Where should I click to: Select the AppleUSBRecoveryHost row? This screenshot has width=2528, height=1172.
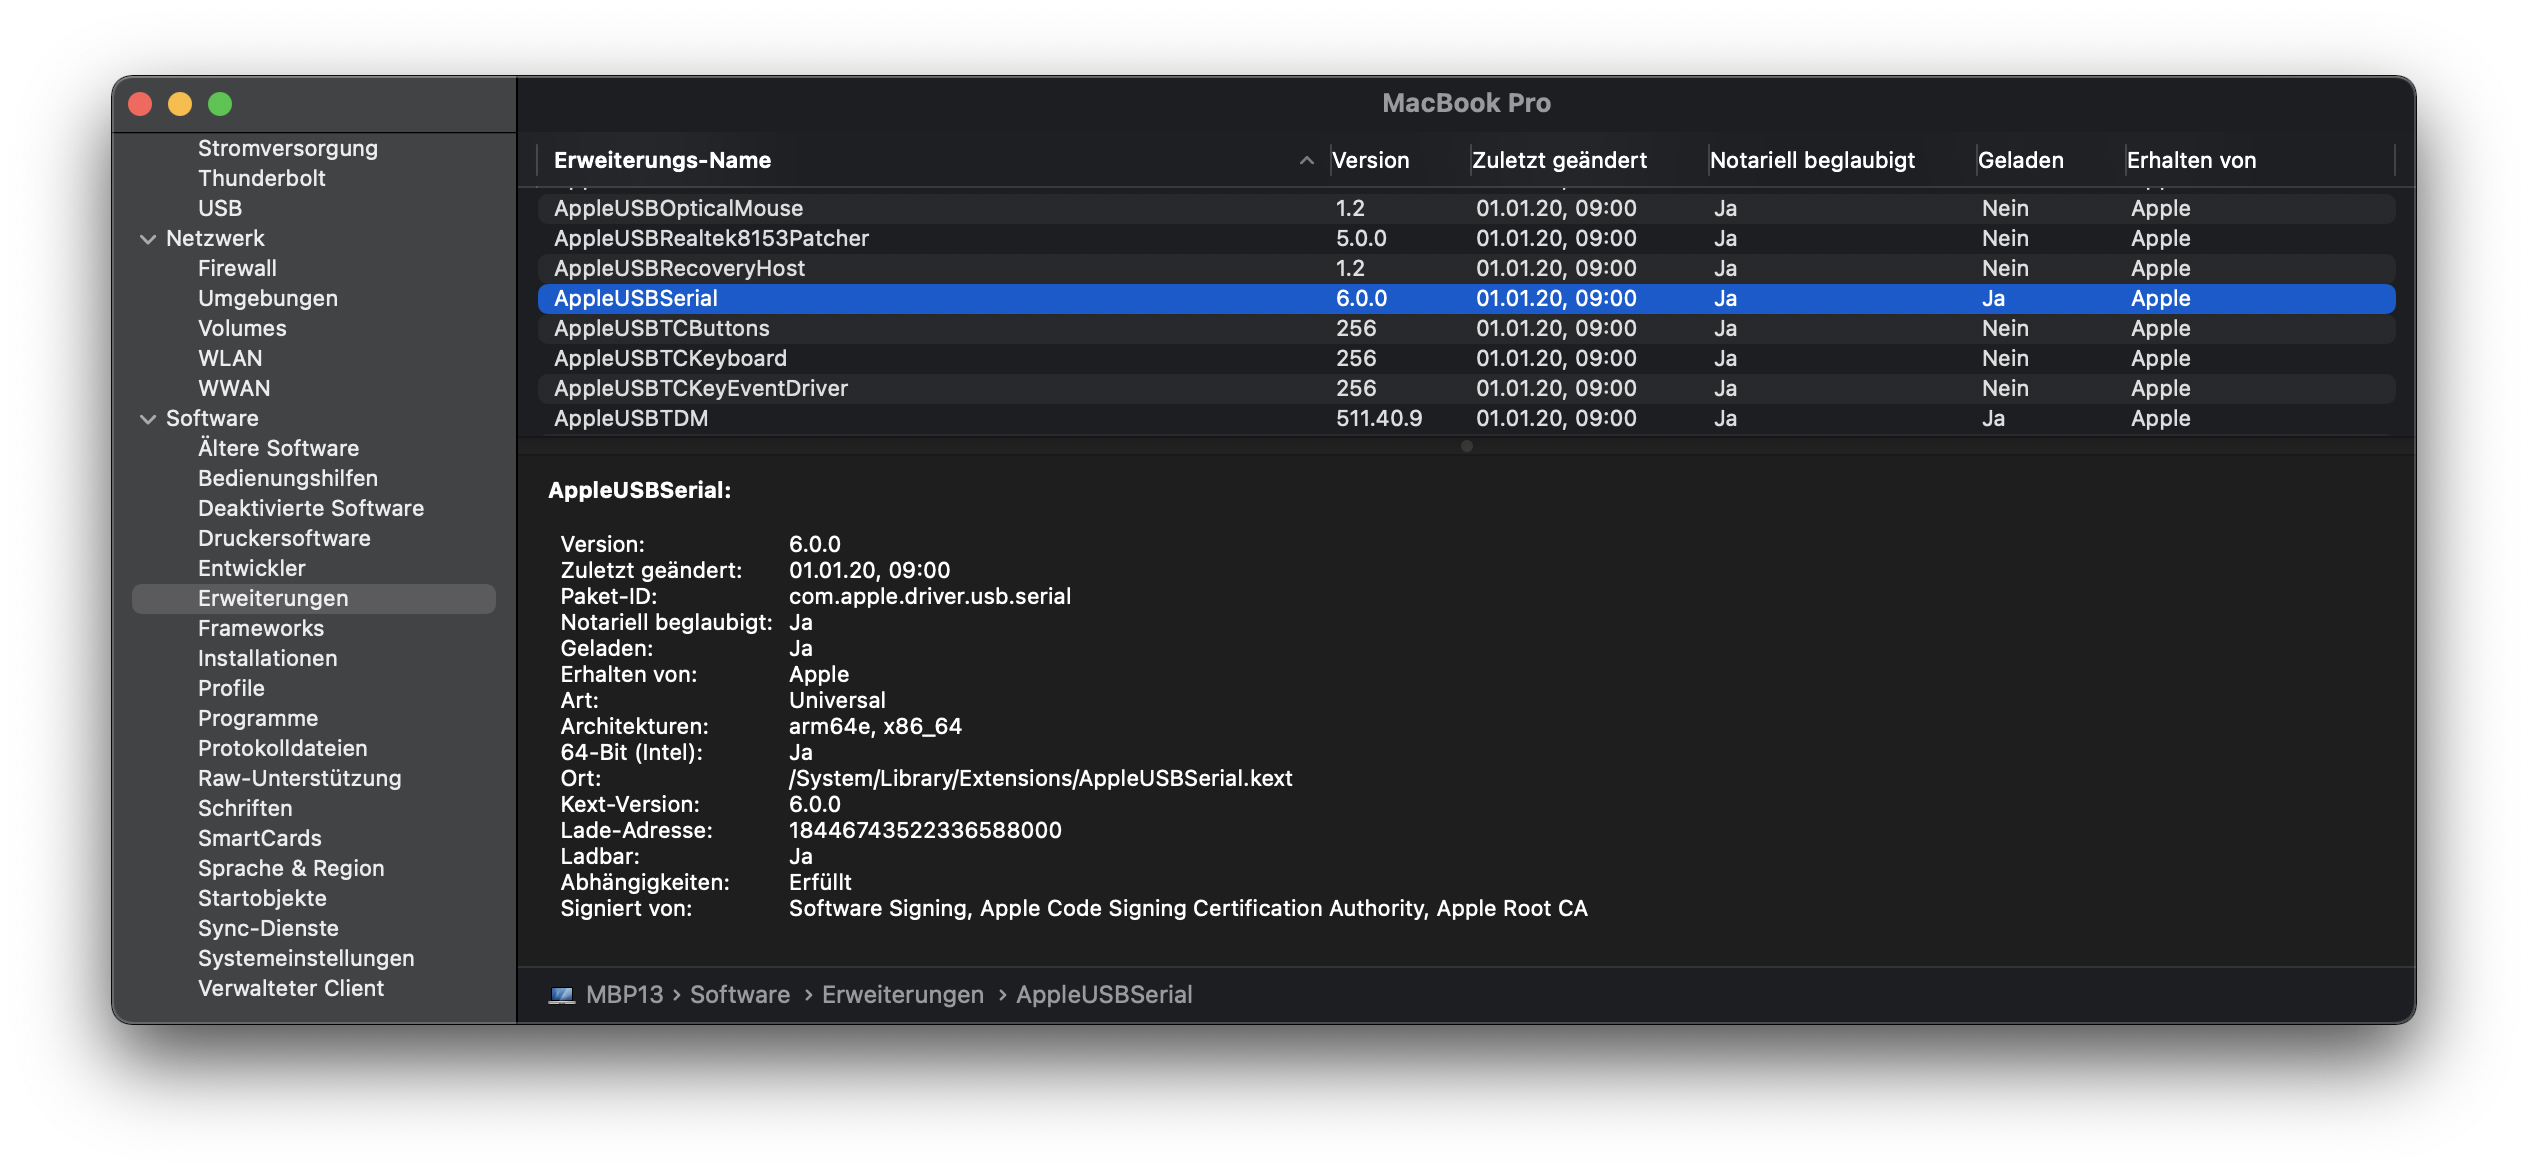1466,268
